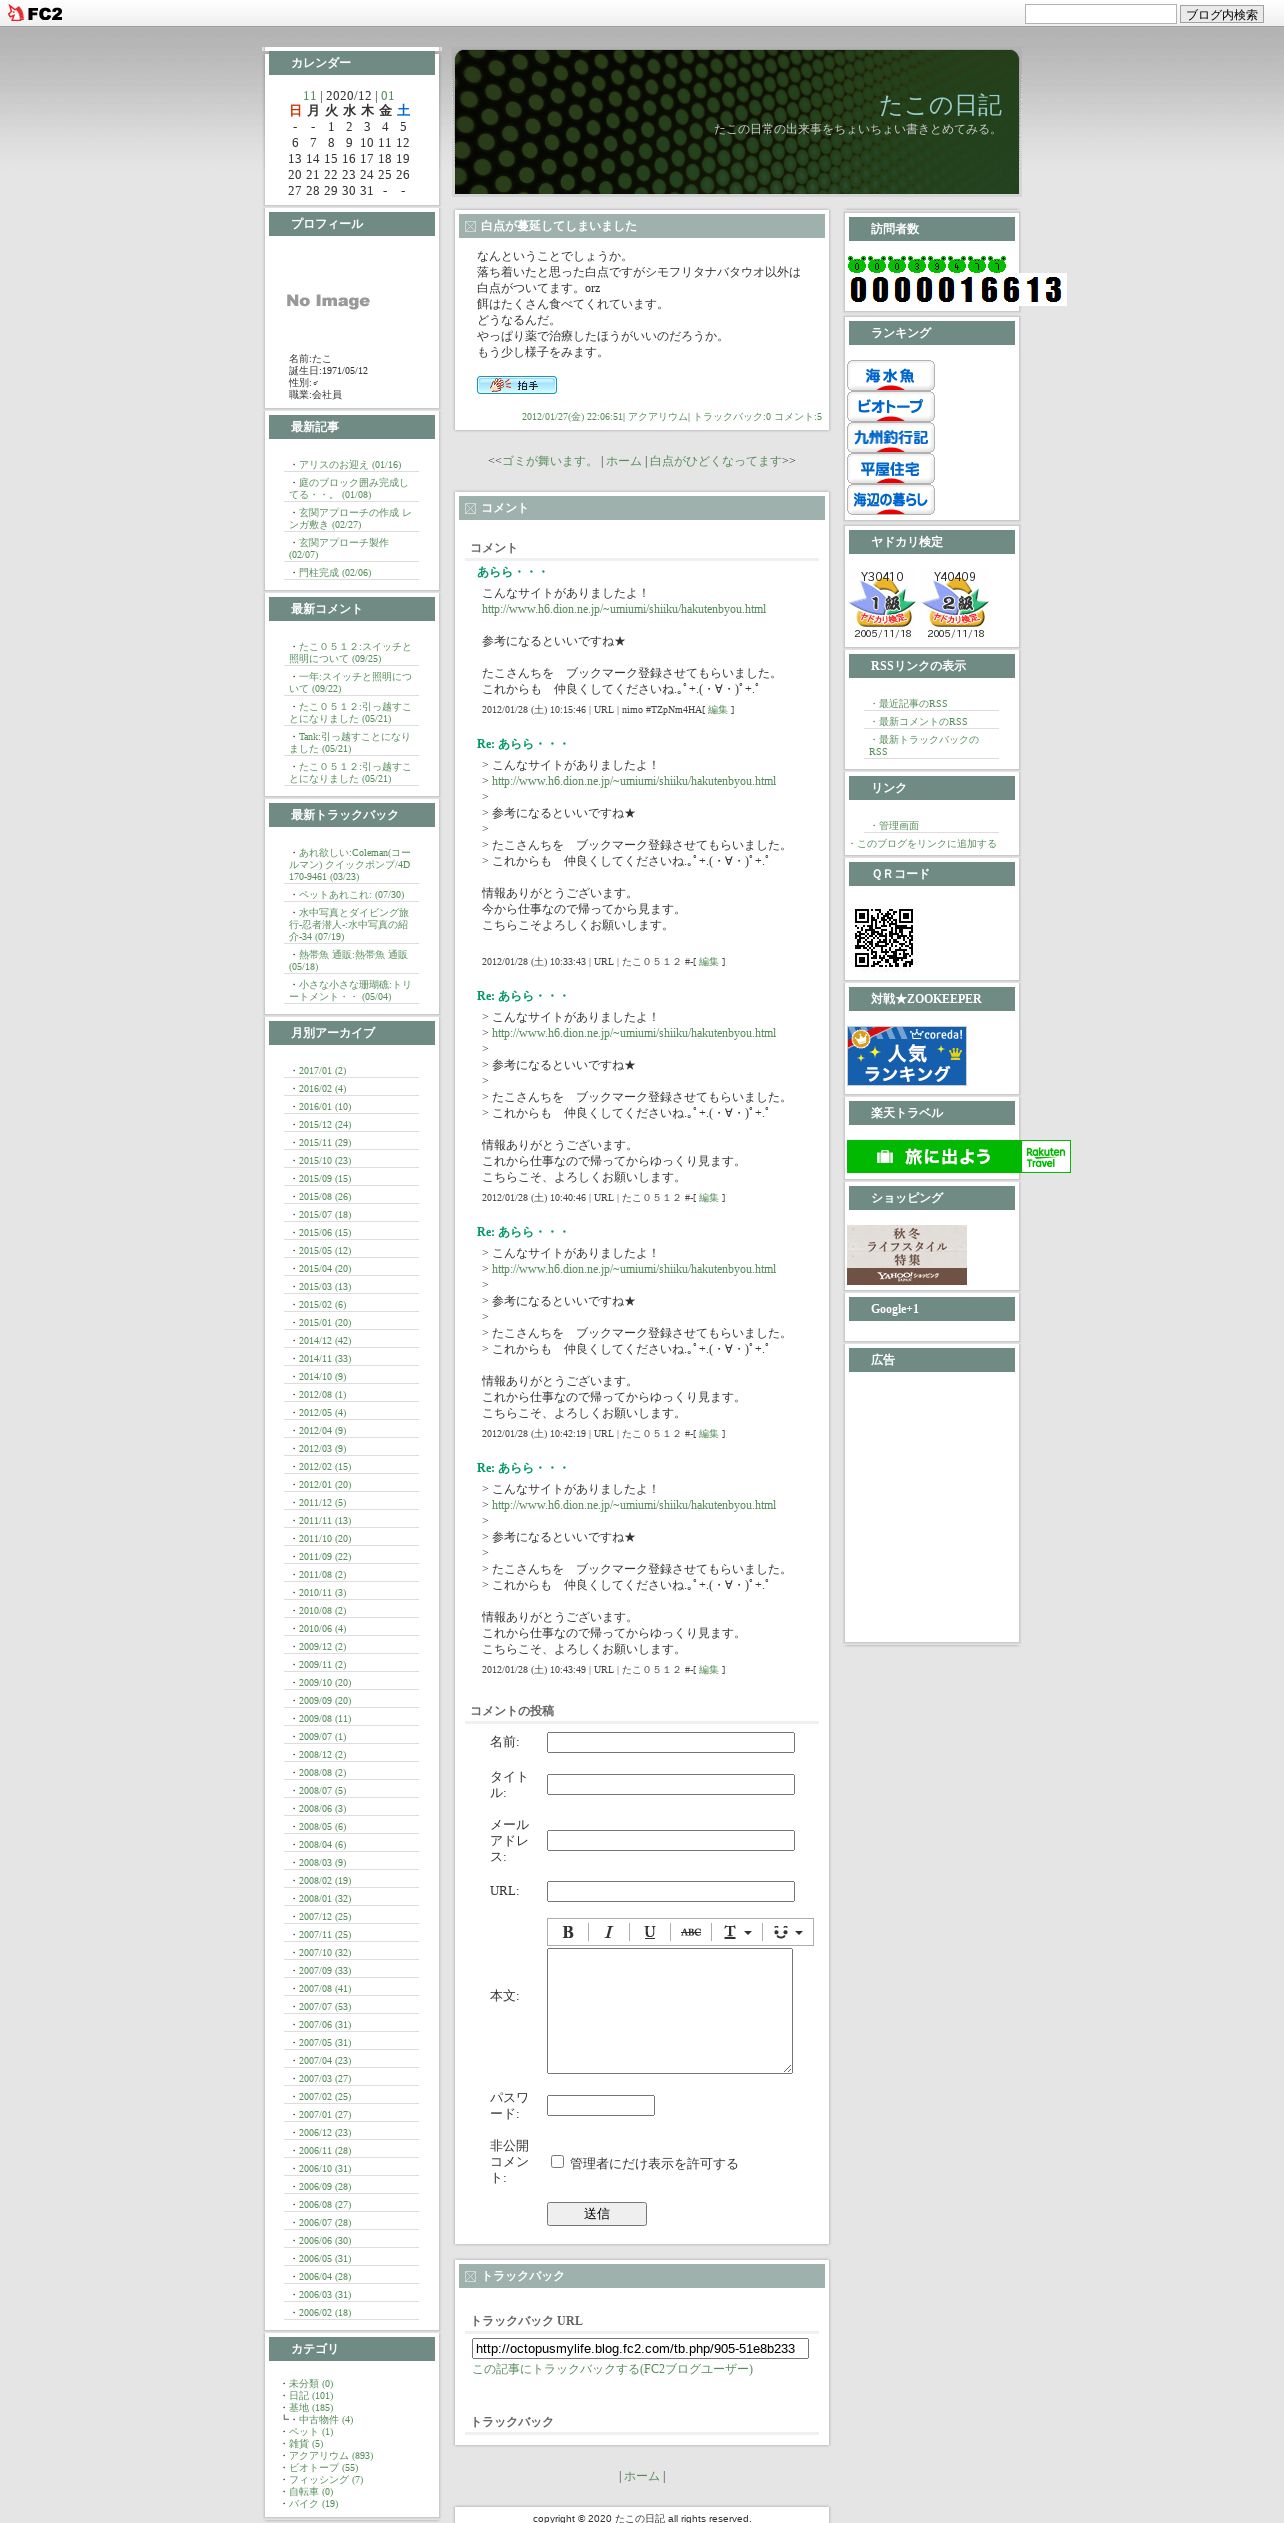Focus the メールアドレス input field
The height and width of the screenshot is (2523, 1284).
670,1840
